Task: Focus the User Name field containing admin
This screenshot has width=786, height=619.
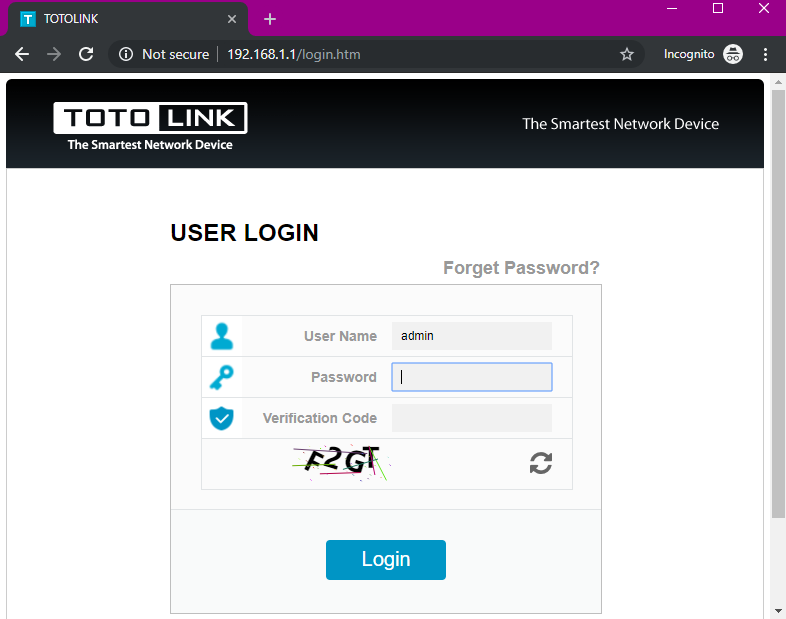Action: pyautogui.click(x=472, y=336)
